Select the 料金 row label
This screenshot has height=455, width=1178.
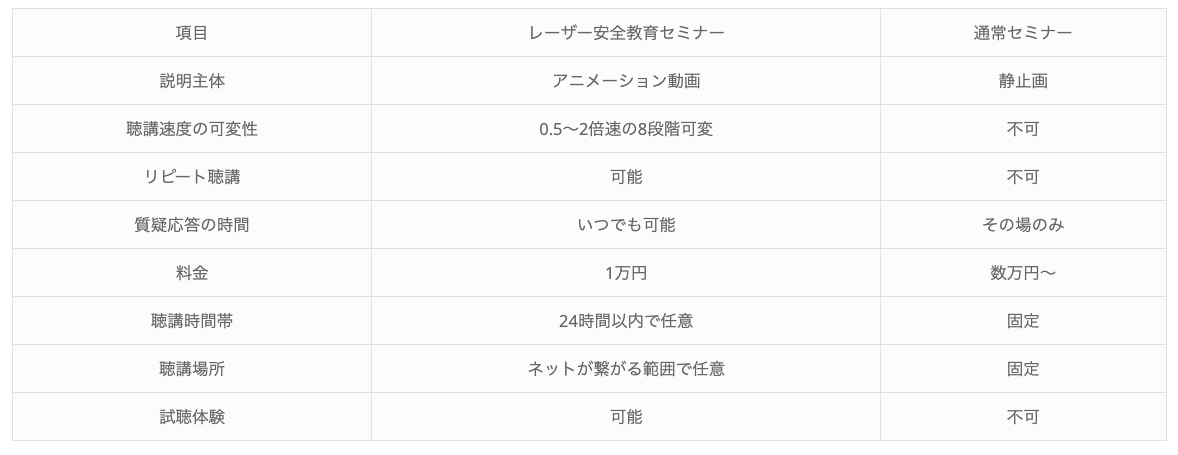point(191,273)
